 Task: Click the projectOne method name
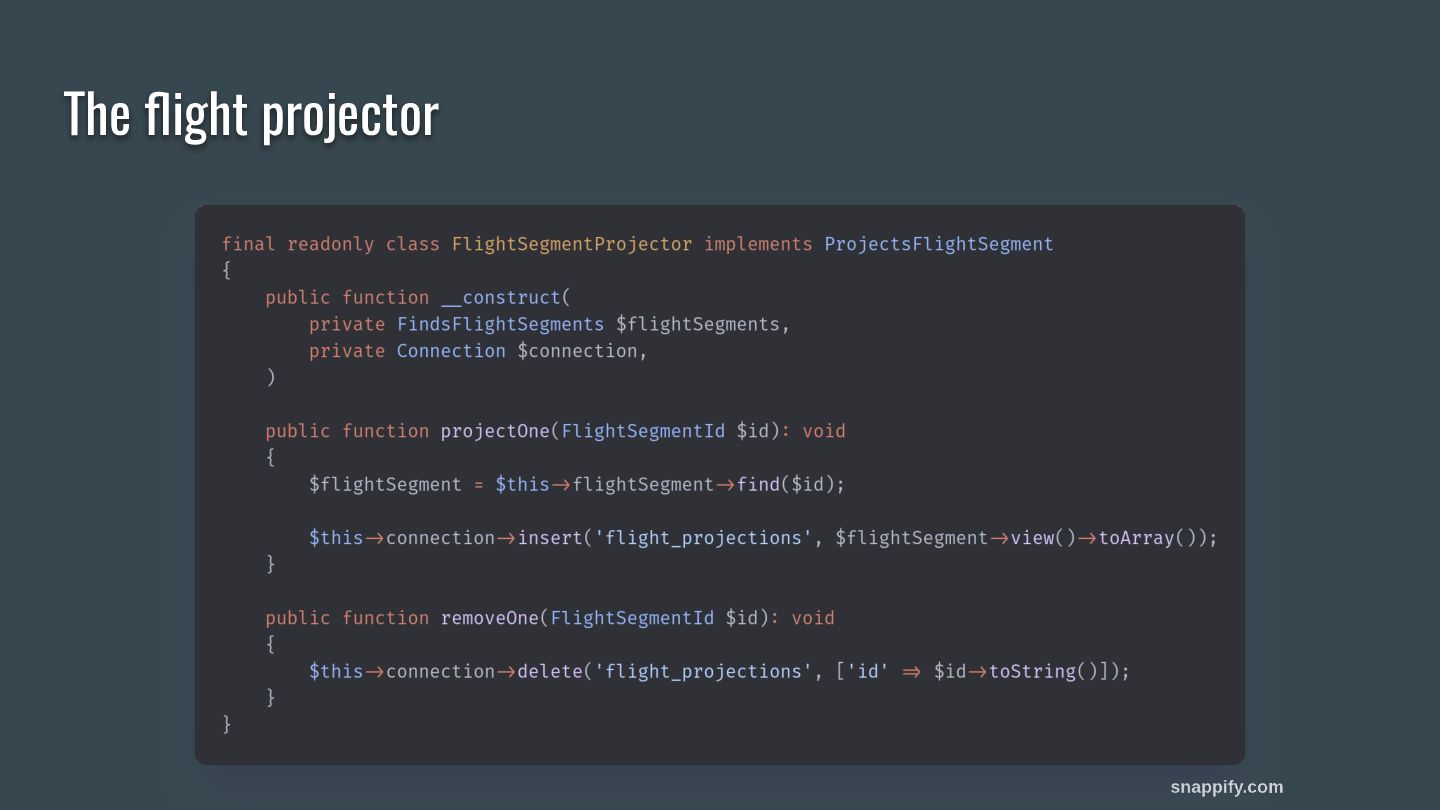tap(495, 431)
